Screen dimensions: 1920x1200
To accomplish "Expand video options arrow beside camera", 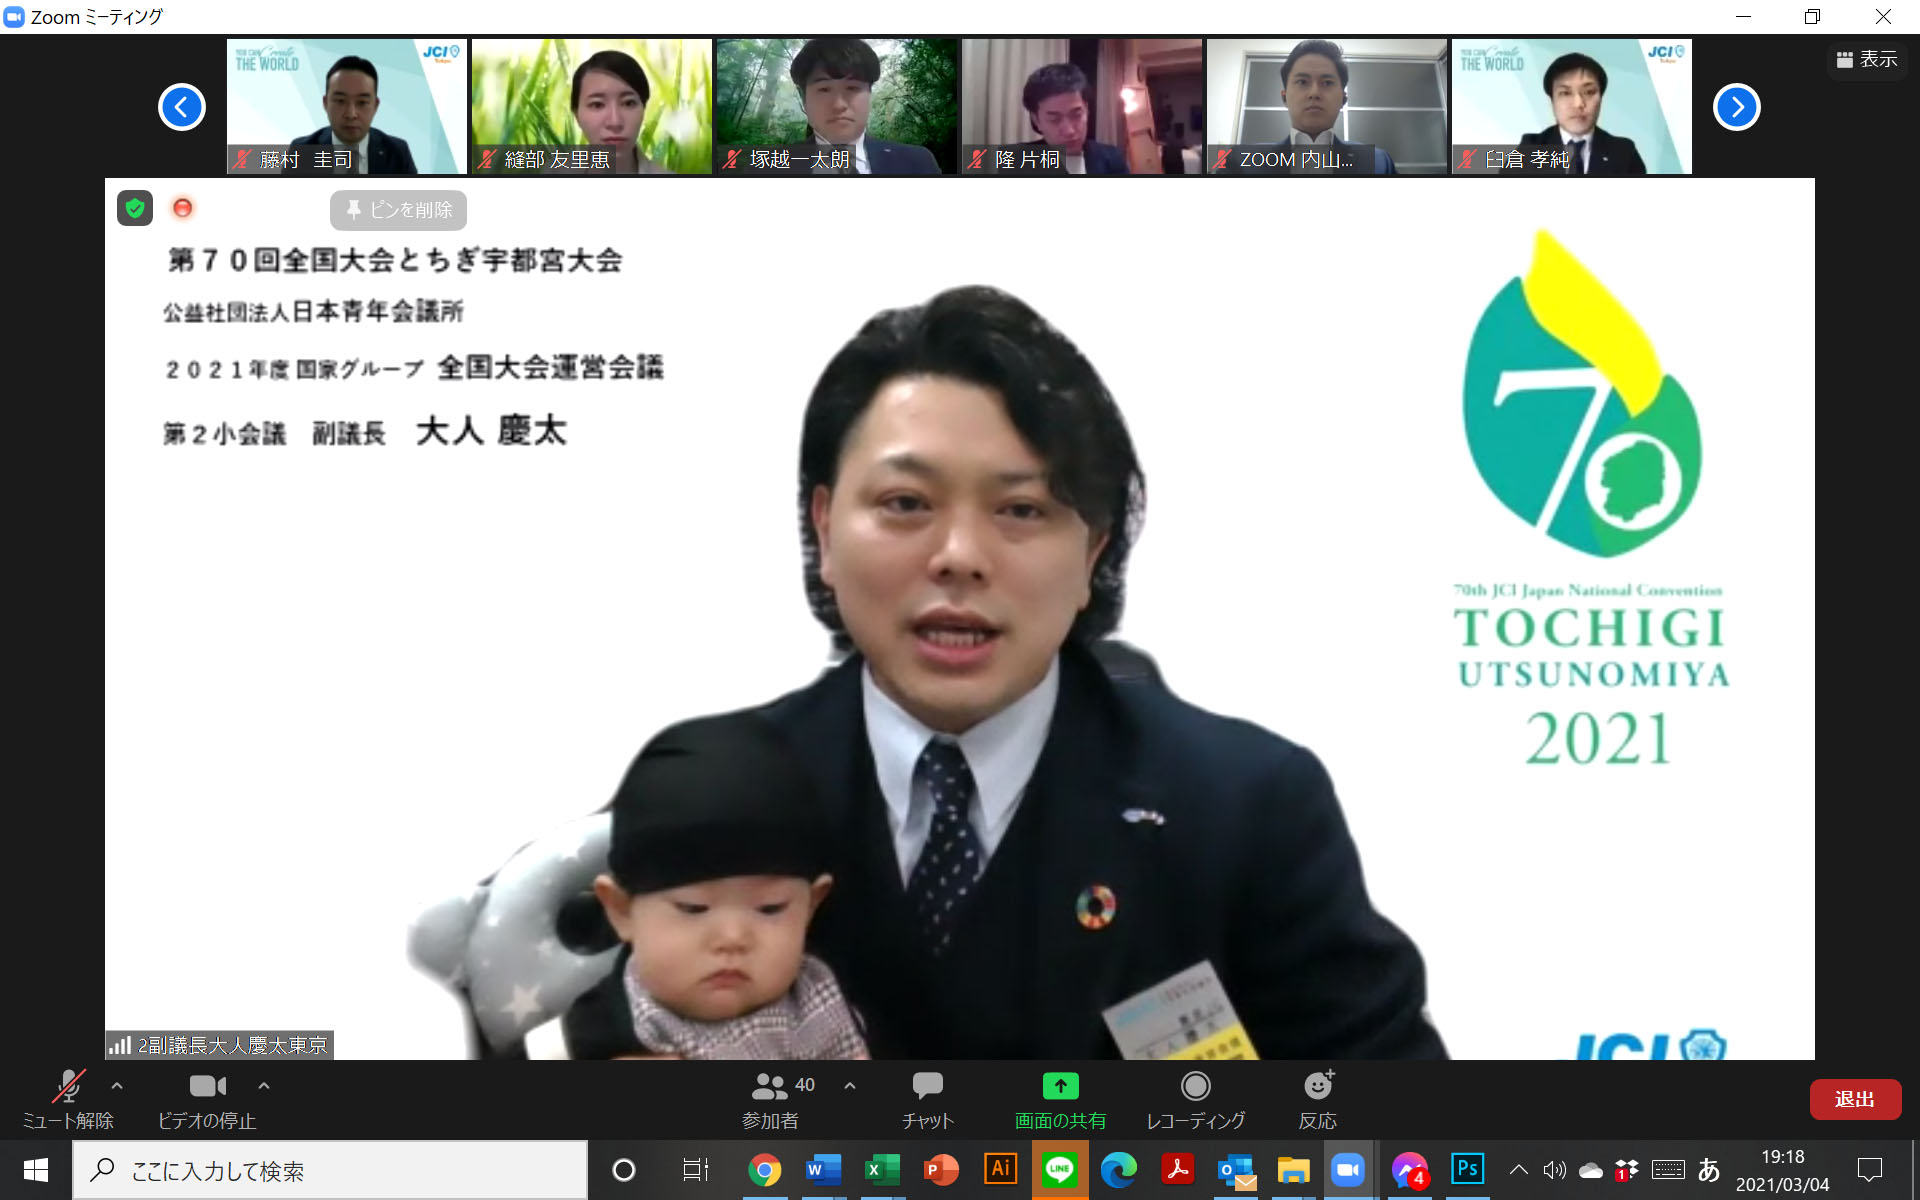I will pyautogui.click(x=264, y=1086).
